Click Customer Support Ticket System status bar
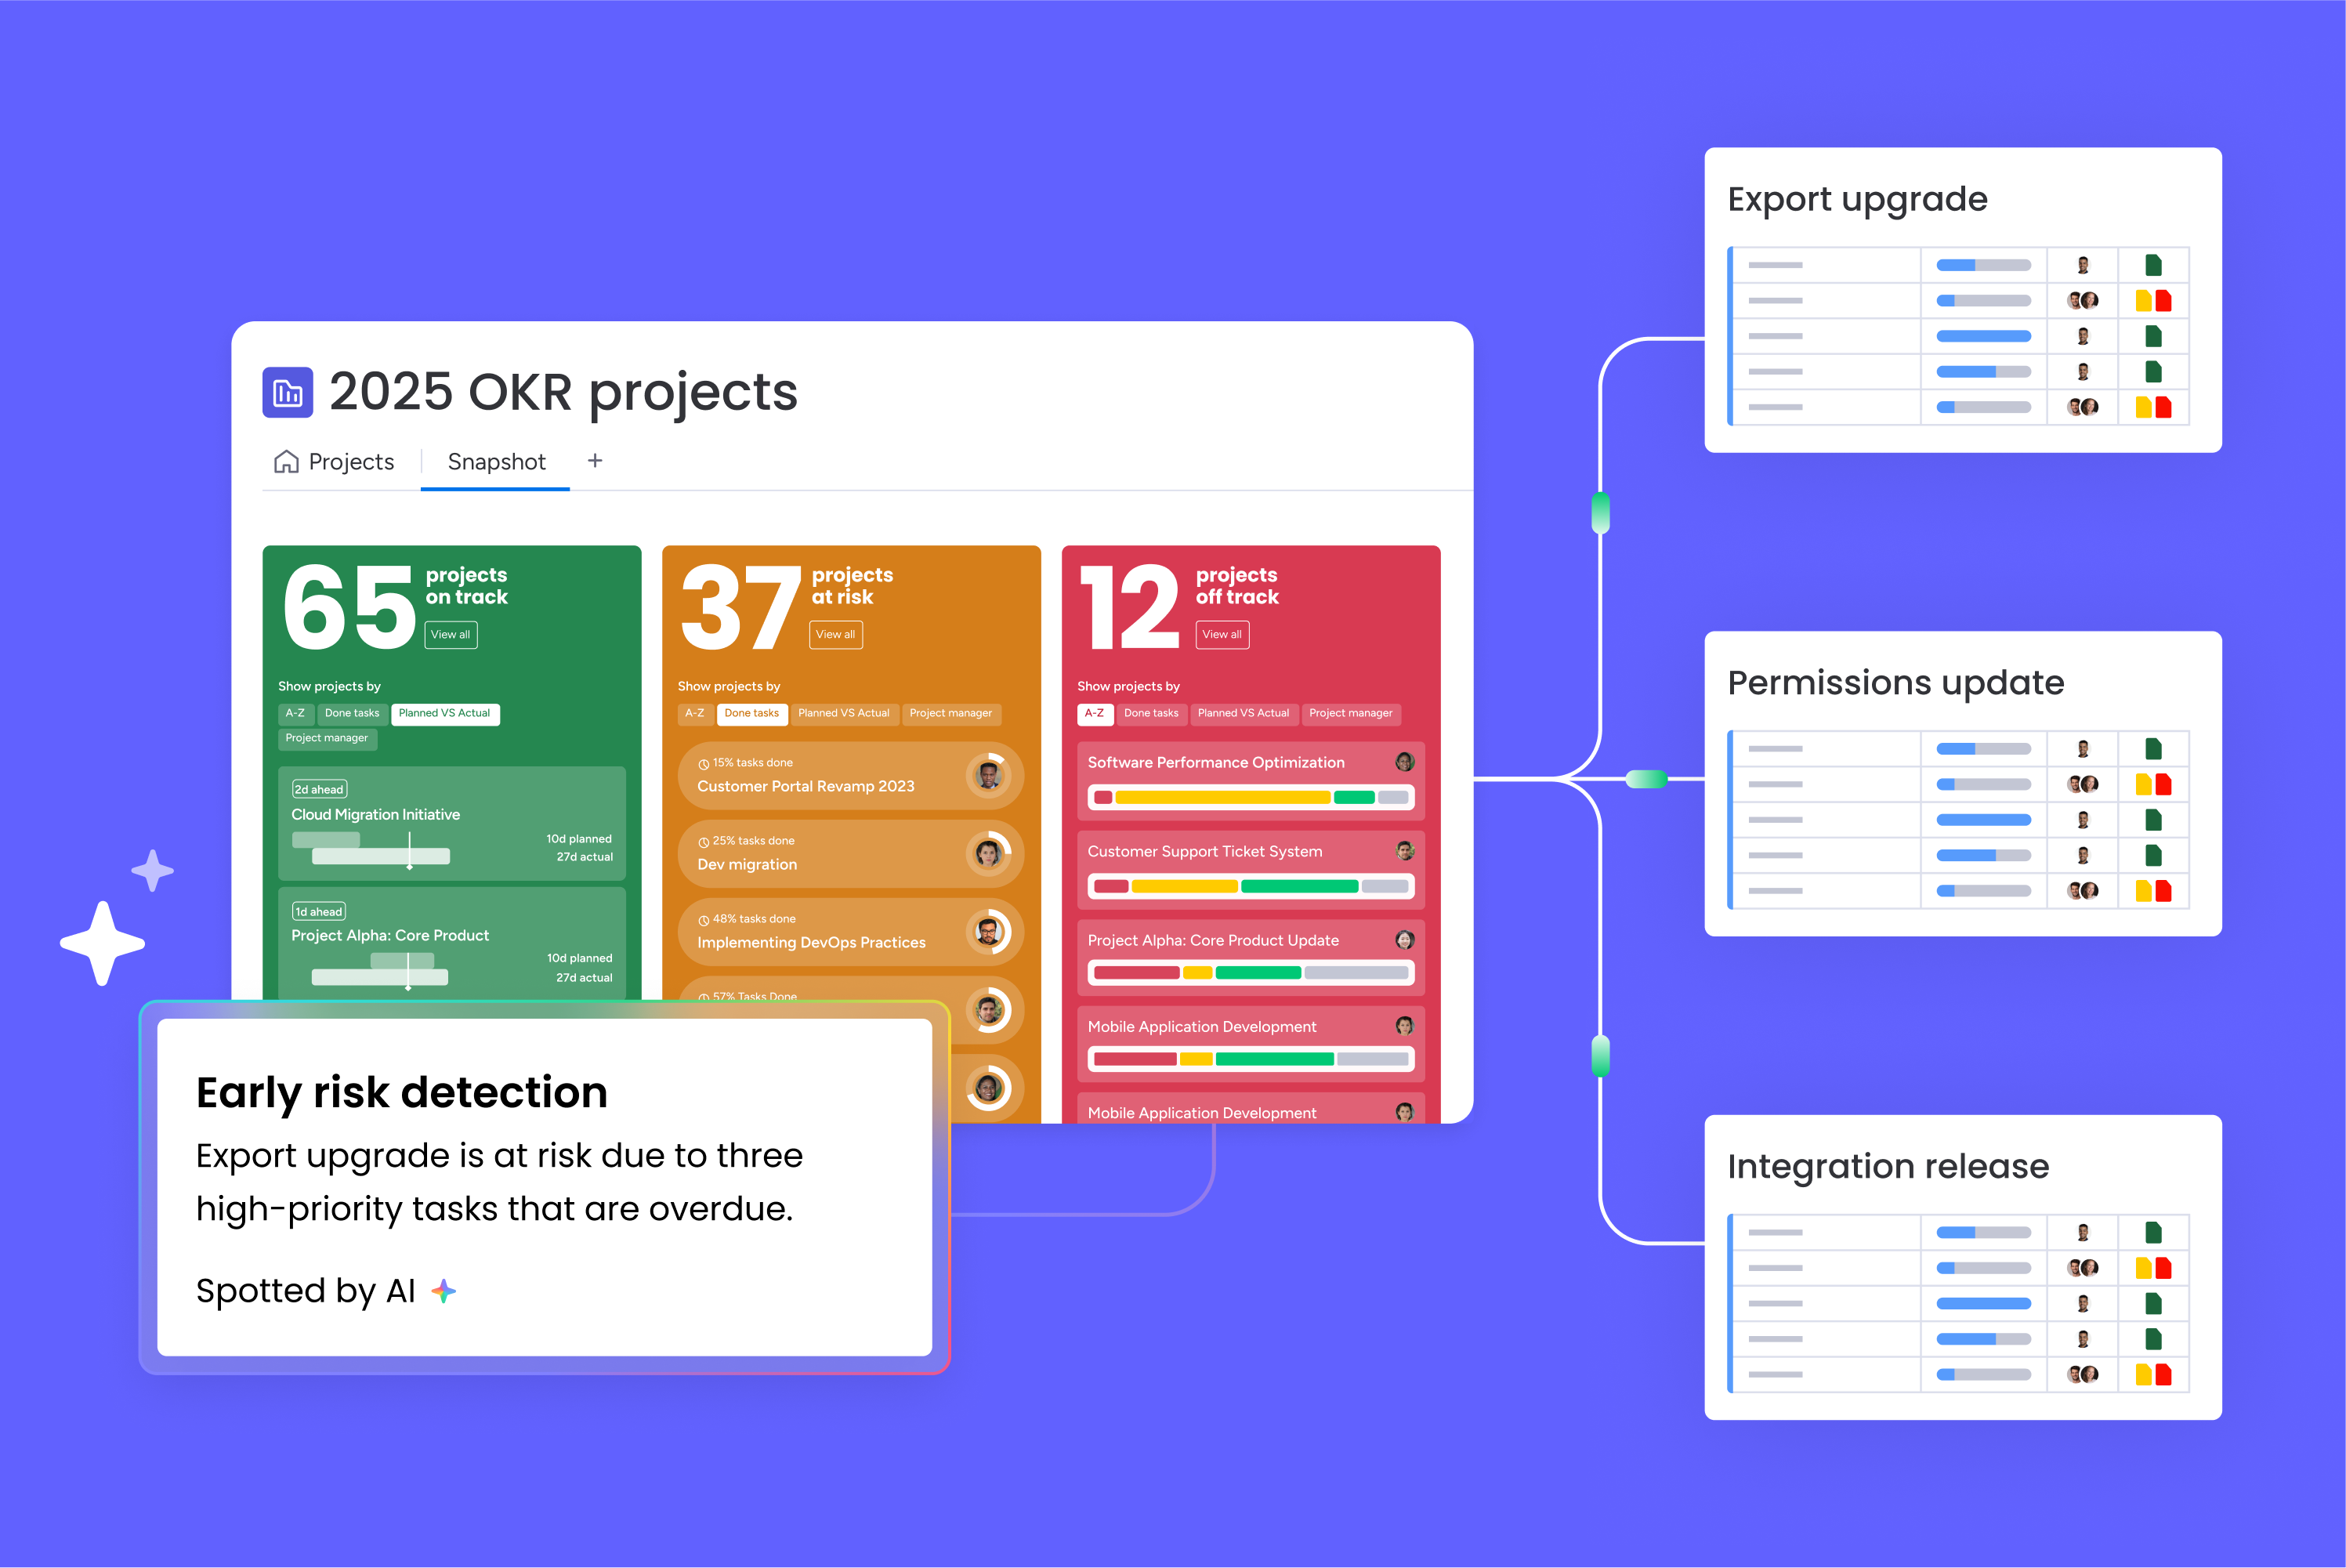This screenshot has width=2346, height=1568. [1250, 886]
